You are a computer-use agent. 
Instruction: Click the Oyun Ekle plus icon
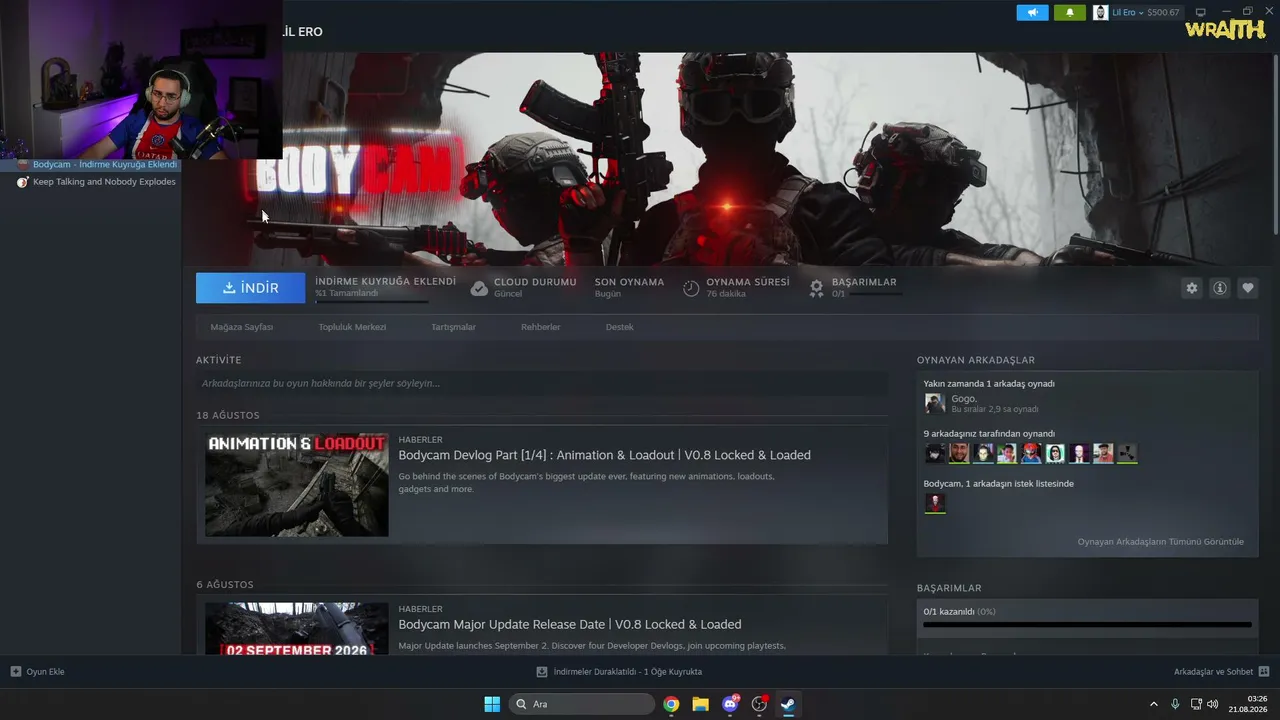16,672
